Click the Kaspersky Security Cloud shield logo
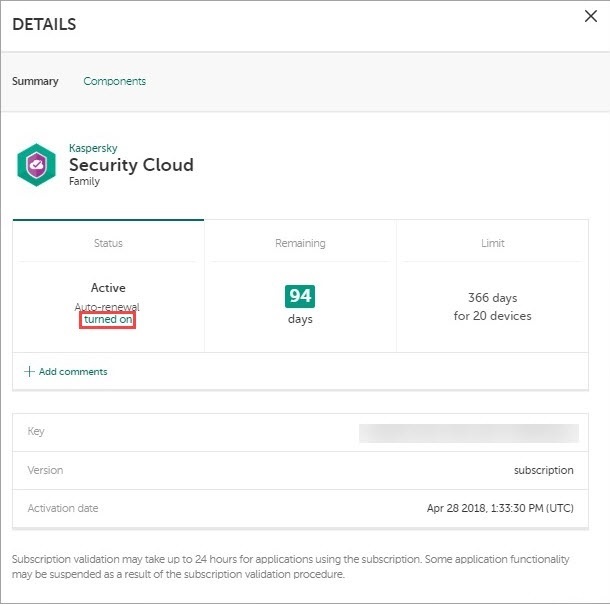 click(37, 165)
